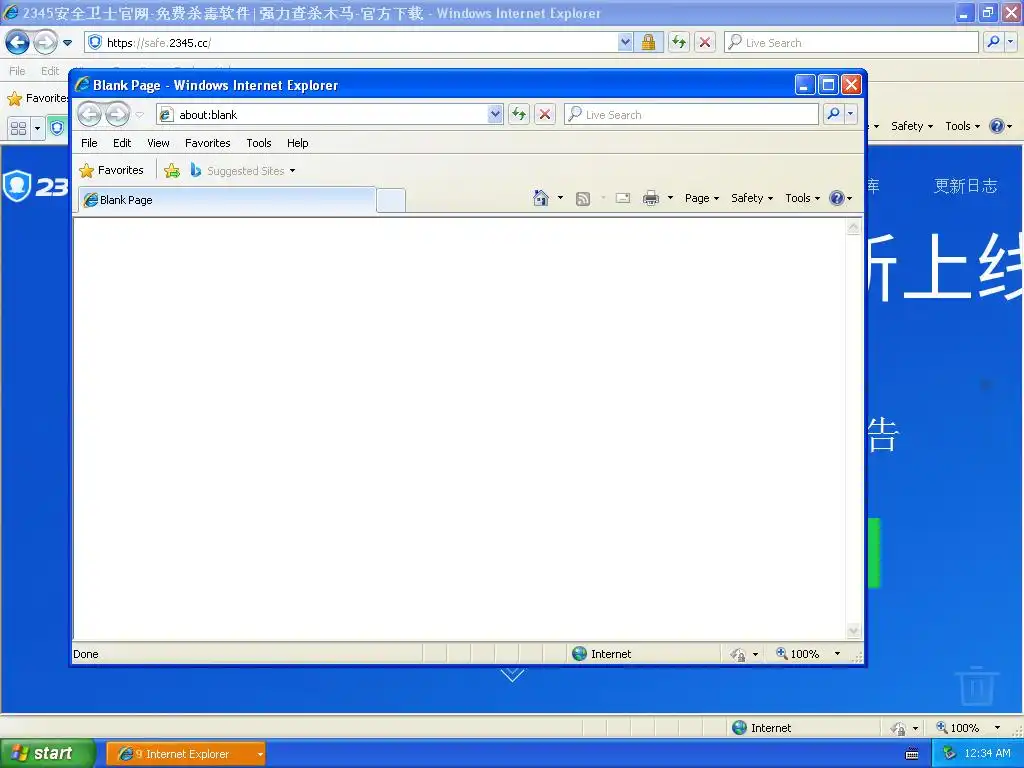This screenshot has width=1024, height=768.
Task: Click File menu in 2345 window
Action: (x=17, y=71)
